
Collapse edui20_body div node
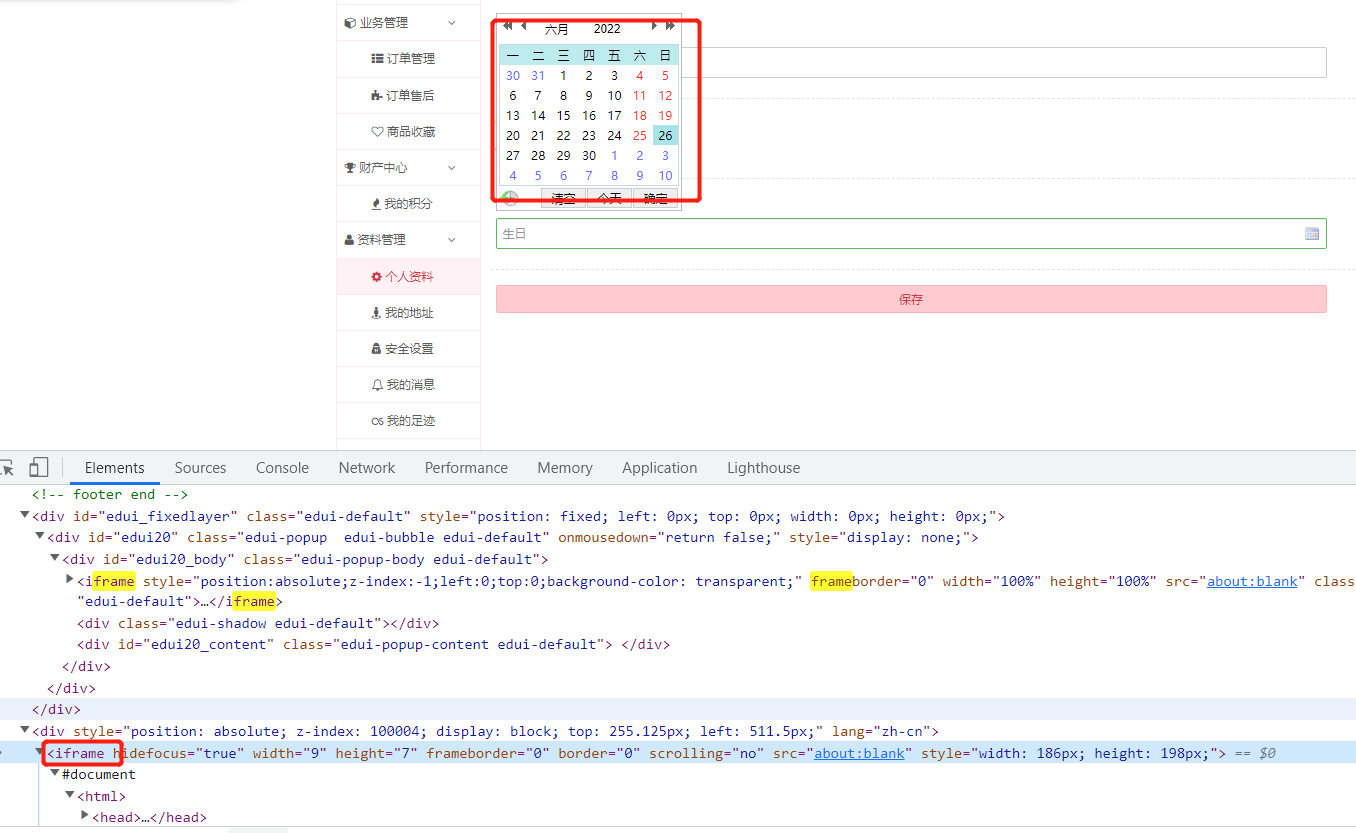click(x=55, y=559)
